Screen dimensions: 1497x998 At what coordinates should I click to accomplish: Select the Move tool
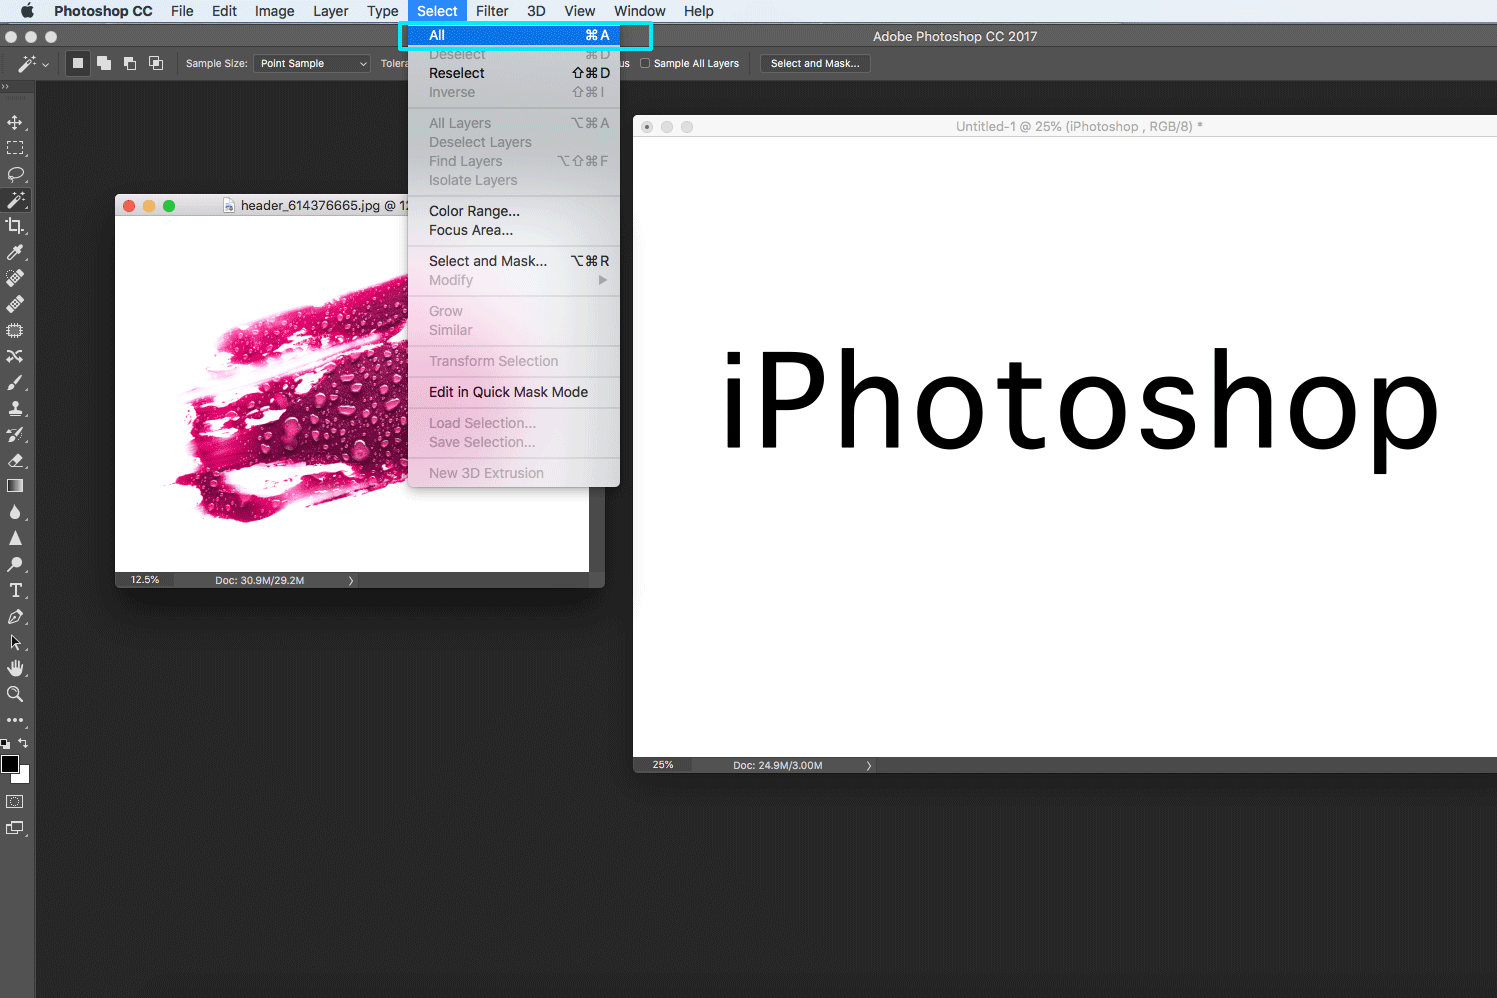point(15,122)
